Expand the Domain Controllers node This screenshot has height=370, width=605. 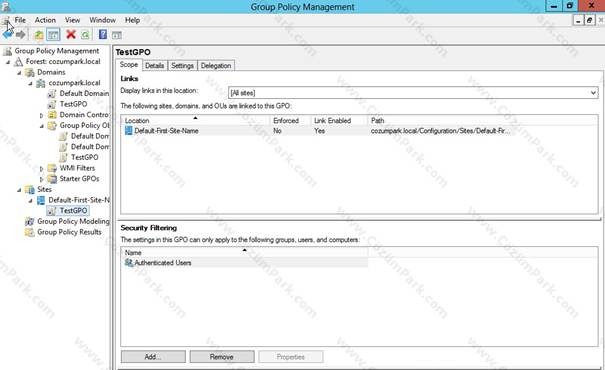[x=42, y=115]
